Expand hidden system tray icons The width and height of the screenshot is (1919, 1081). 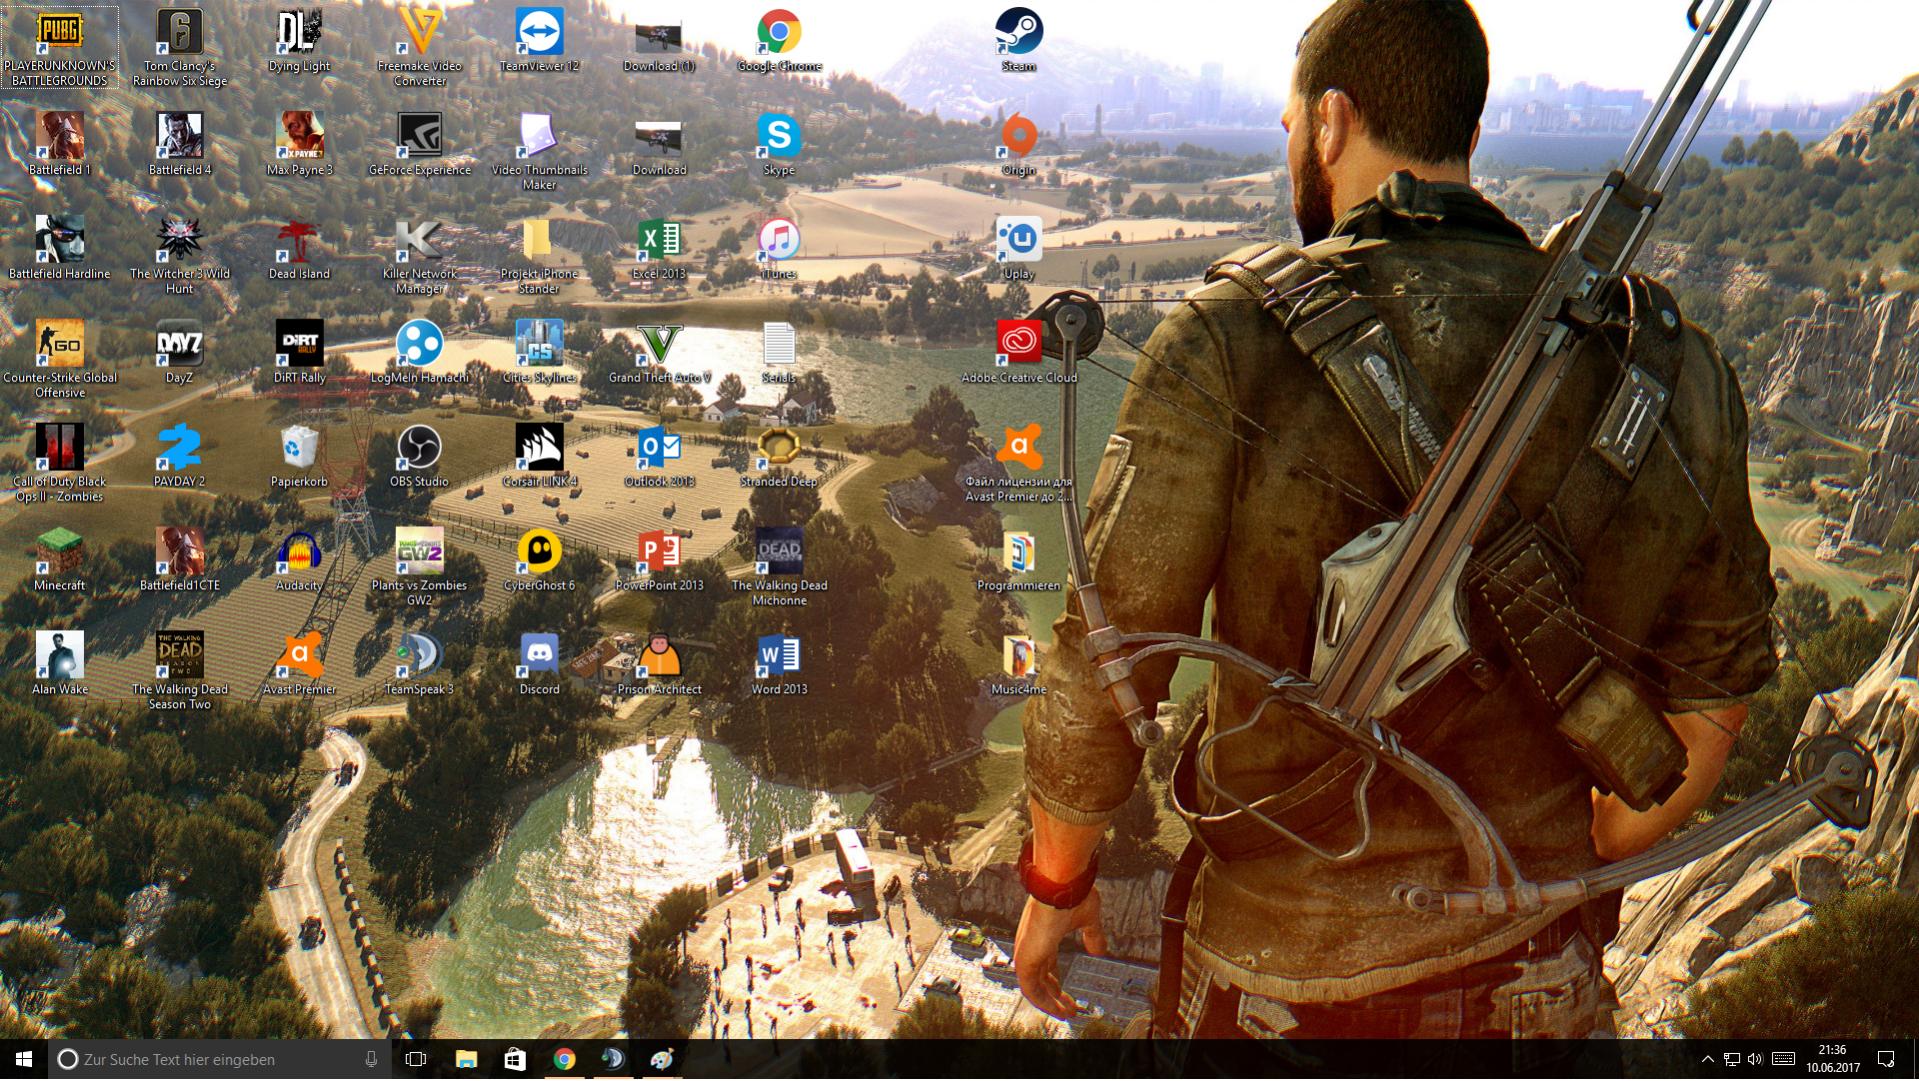pyautogui.click(x=1707, y=1060)
